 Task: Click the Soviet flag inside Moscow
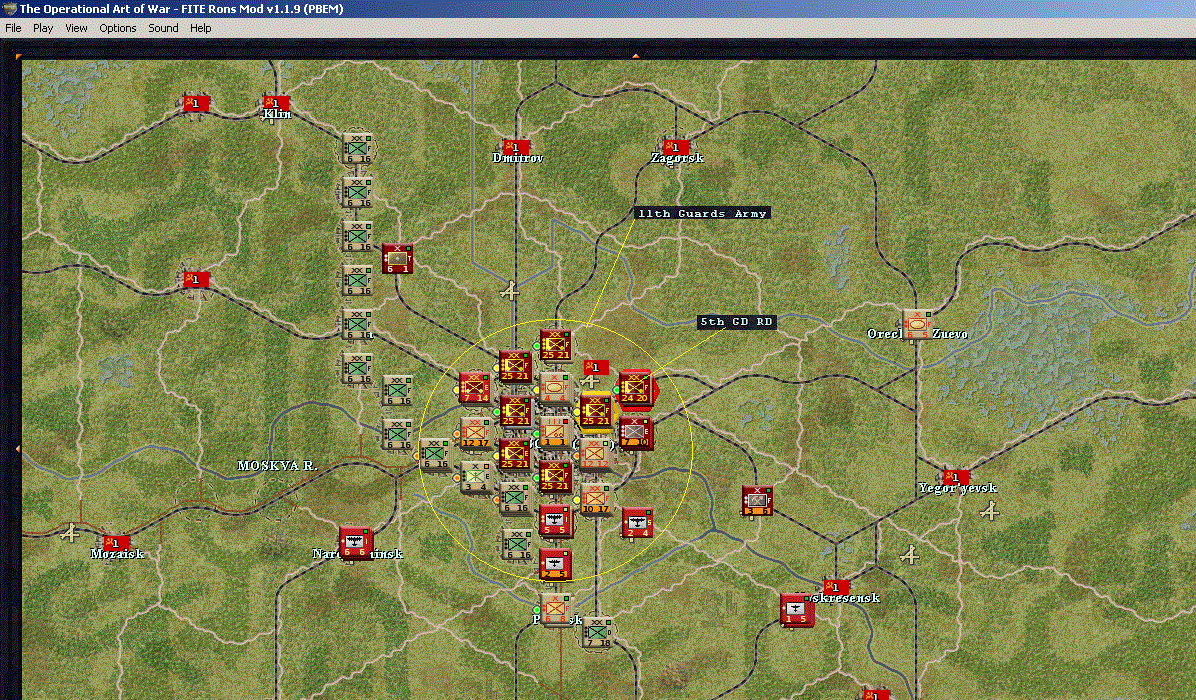point(596,367)
